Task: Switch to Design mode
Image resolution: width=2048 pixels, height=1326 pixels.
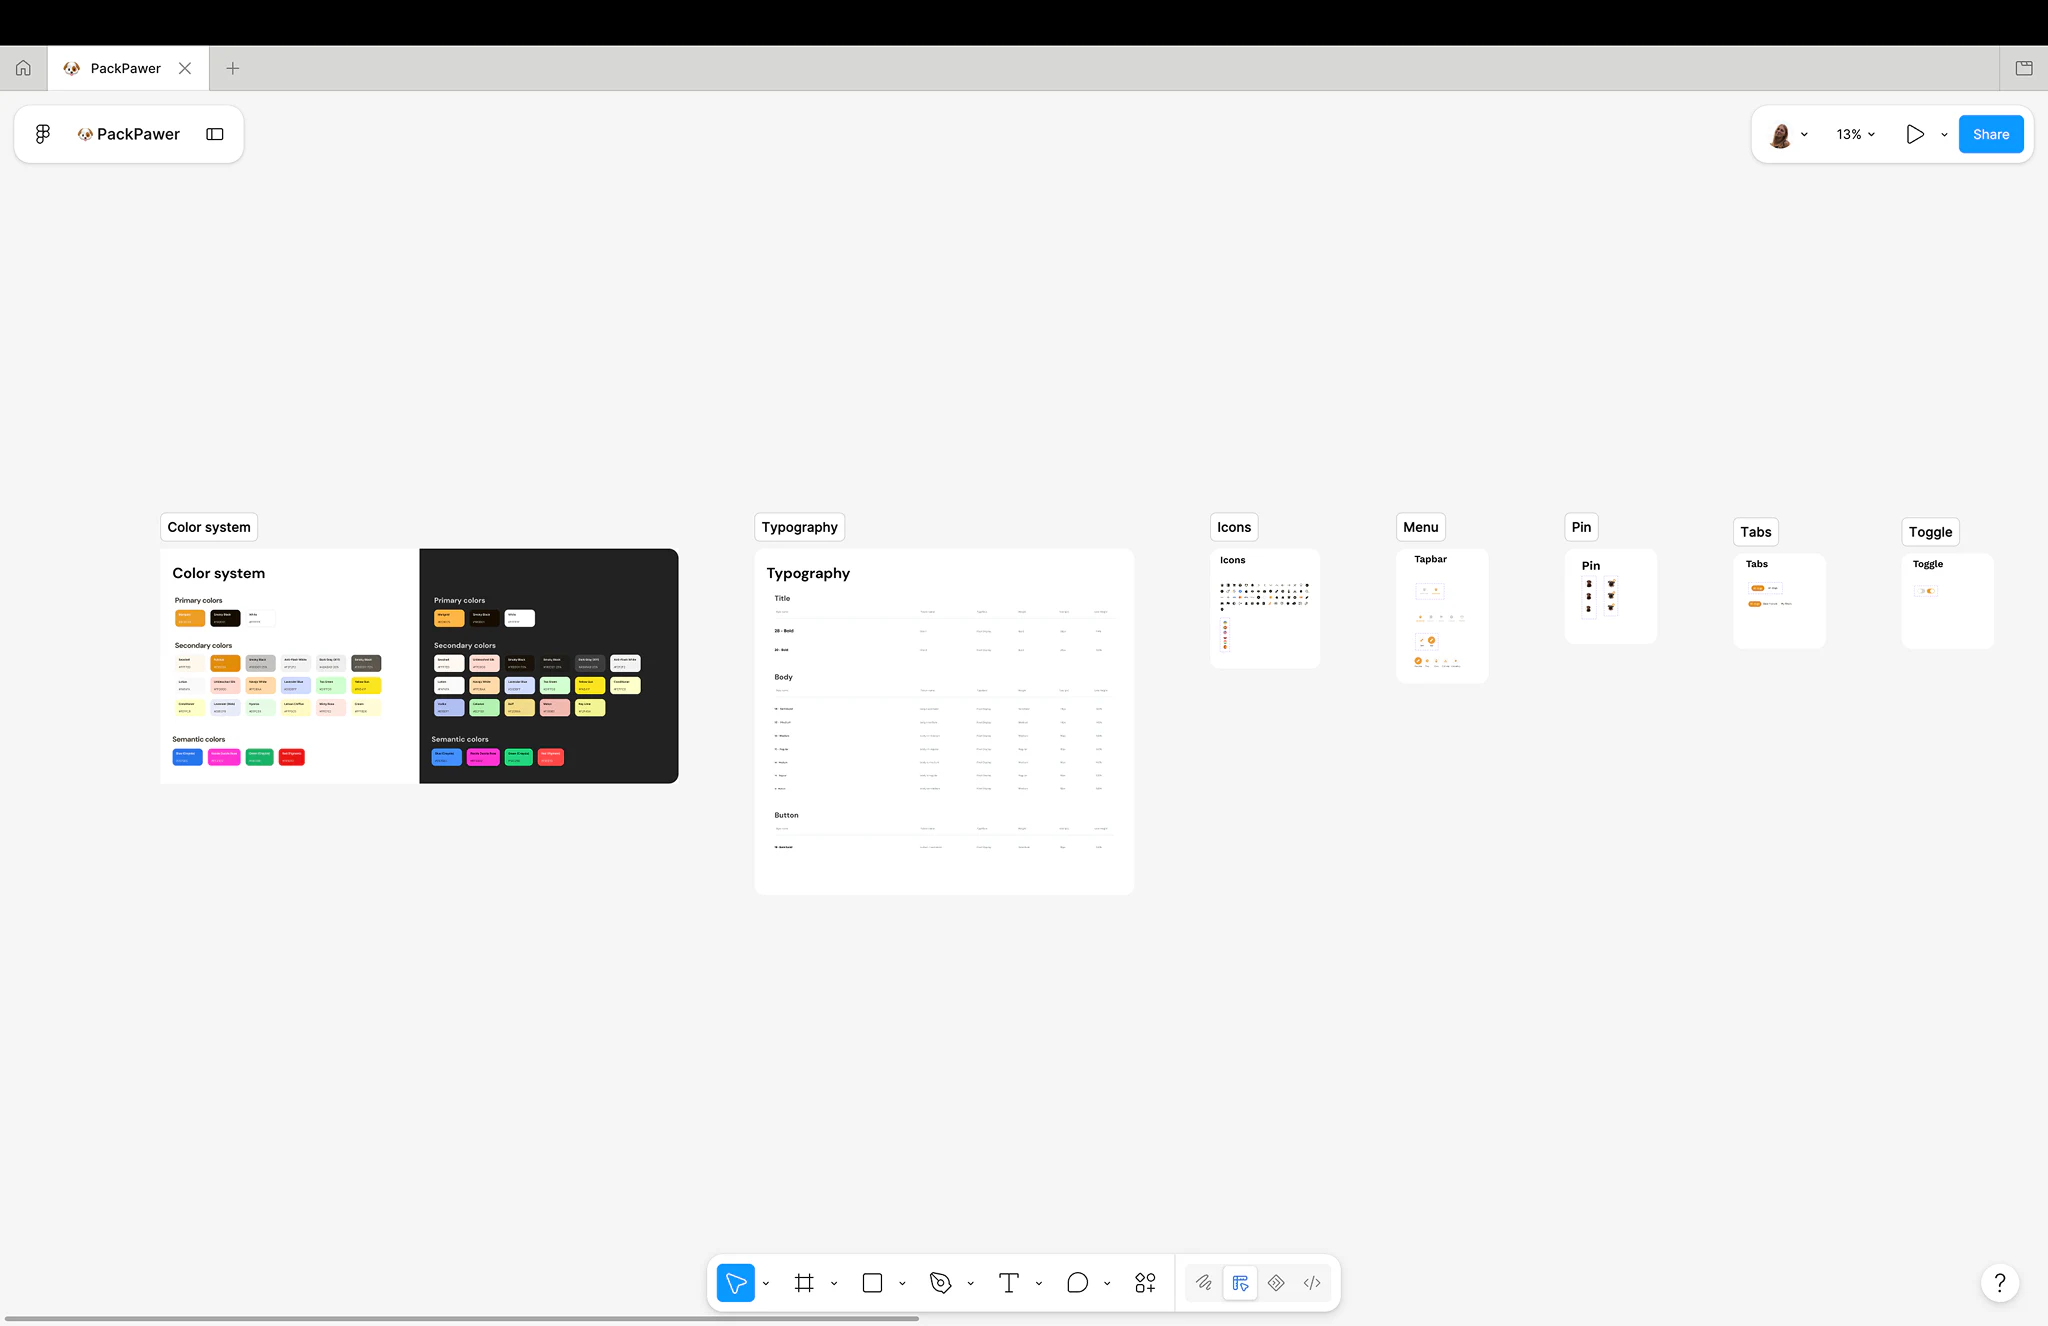Action: (1240, 1282)
